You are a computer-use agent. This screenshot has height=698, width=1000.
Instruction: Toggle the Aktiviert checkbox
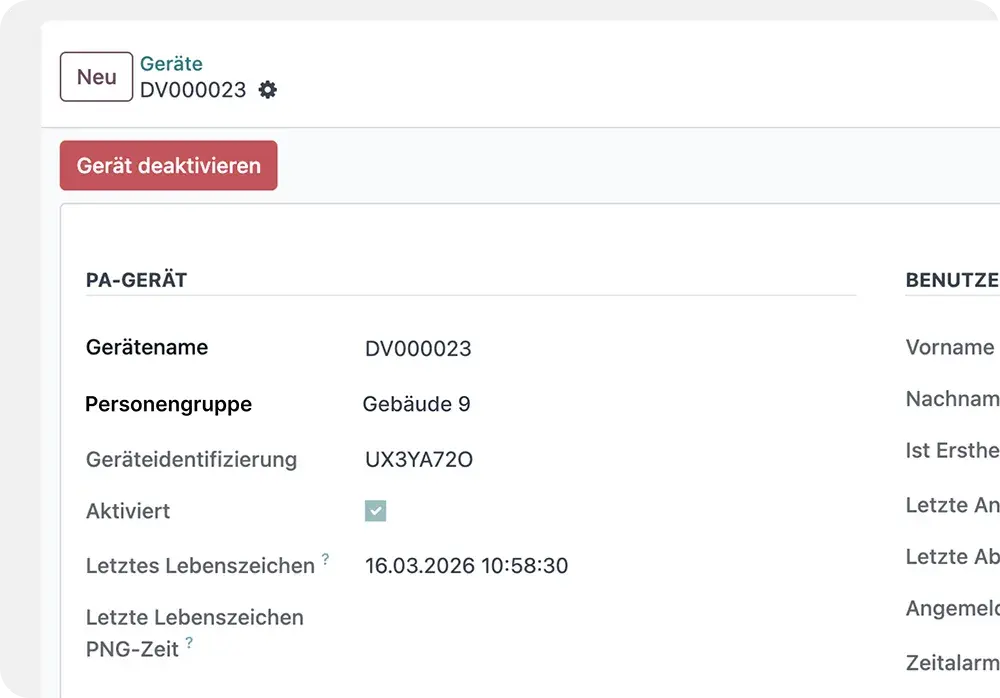pyautogui.click(x=376, y=511)
